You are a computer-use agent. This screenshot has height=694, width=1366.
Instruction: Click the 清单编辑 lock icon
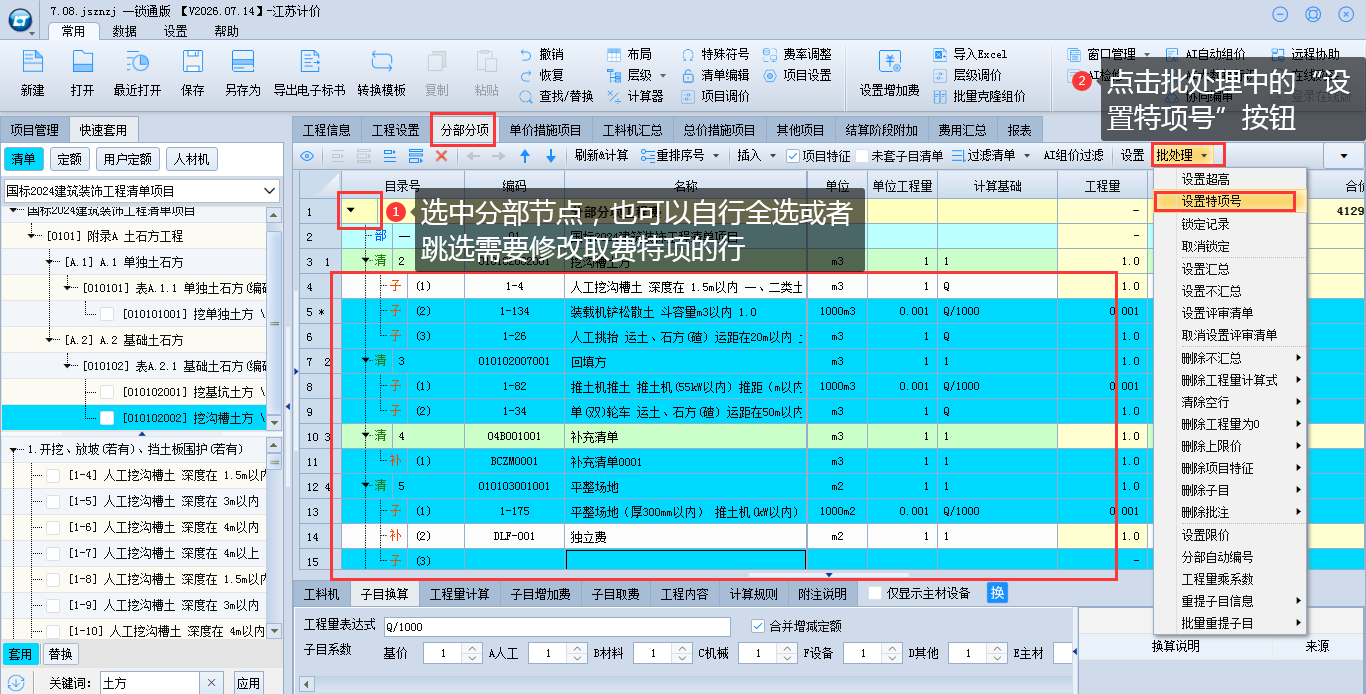click(x=688, y=75)
